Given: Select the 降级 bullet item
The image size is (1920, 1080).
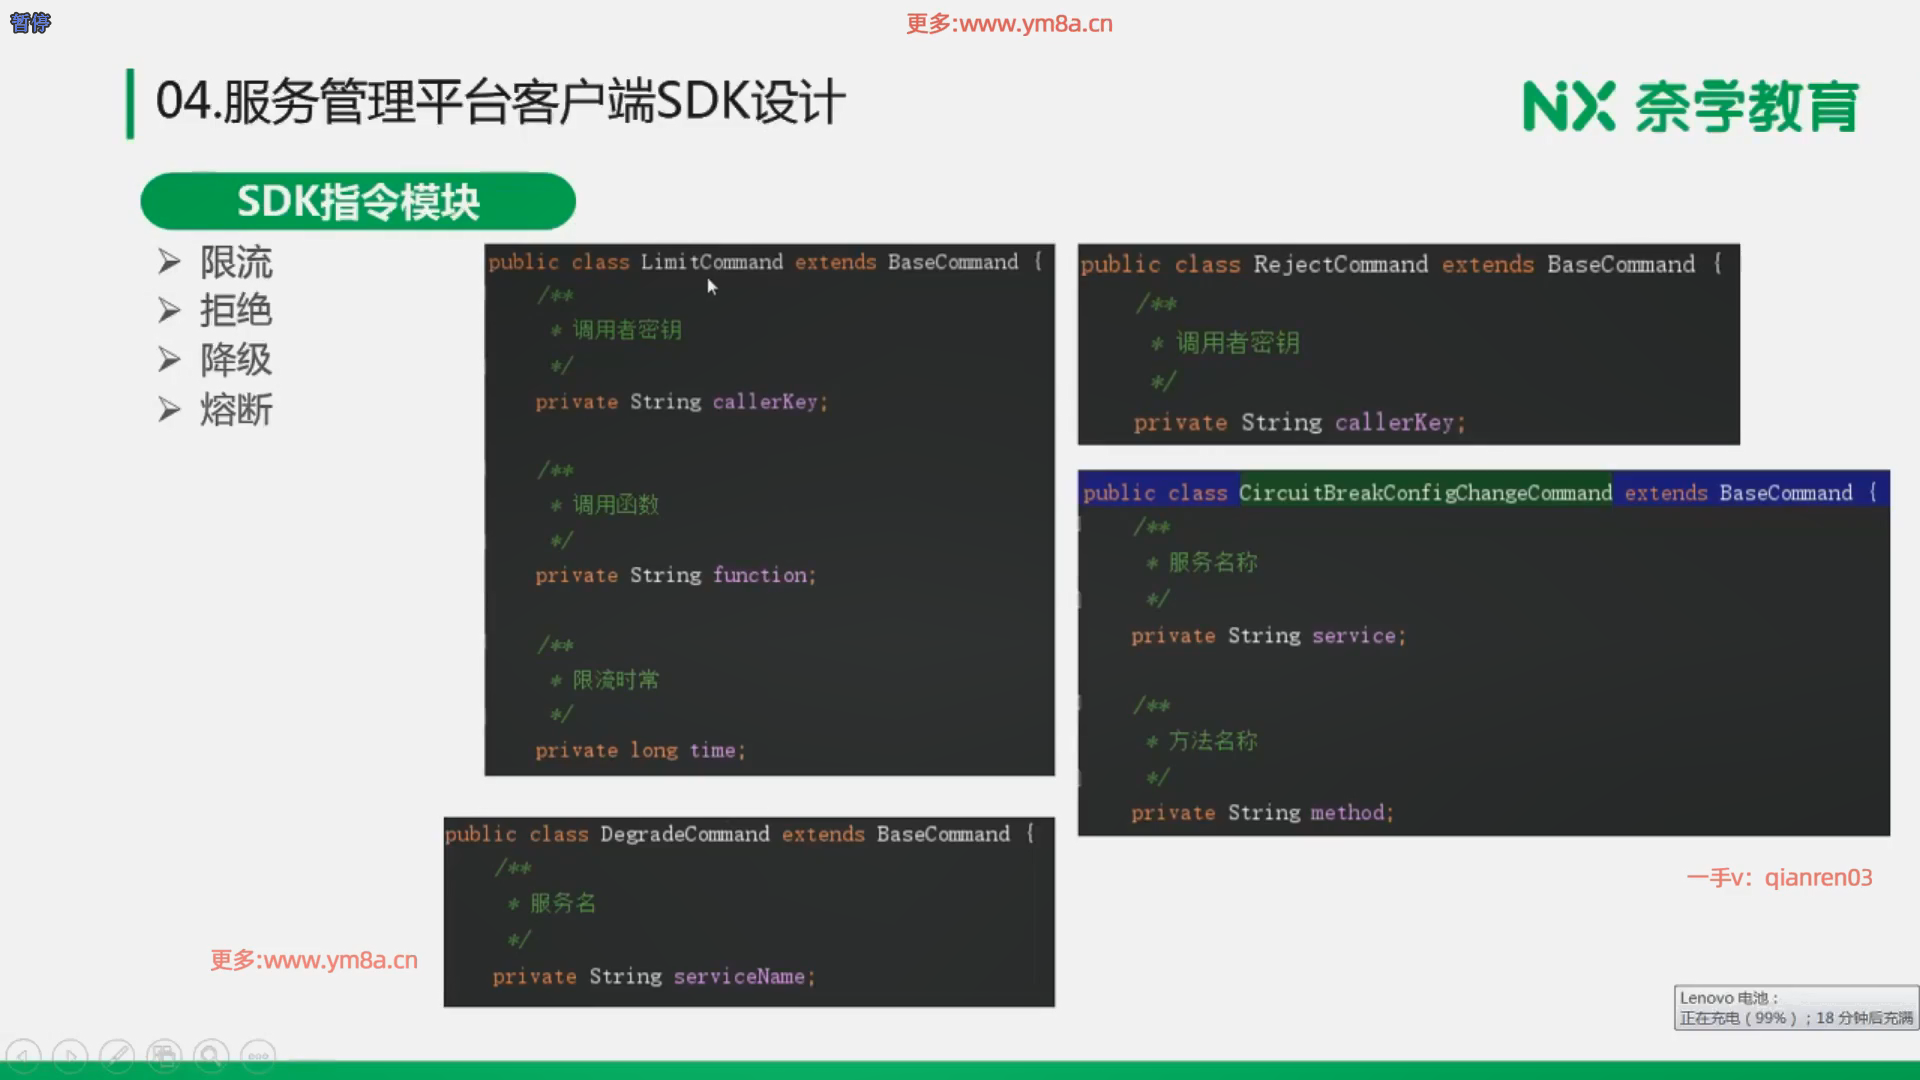Looking at the screenshot, I should 236,360.
